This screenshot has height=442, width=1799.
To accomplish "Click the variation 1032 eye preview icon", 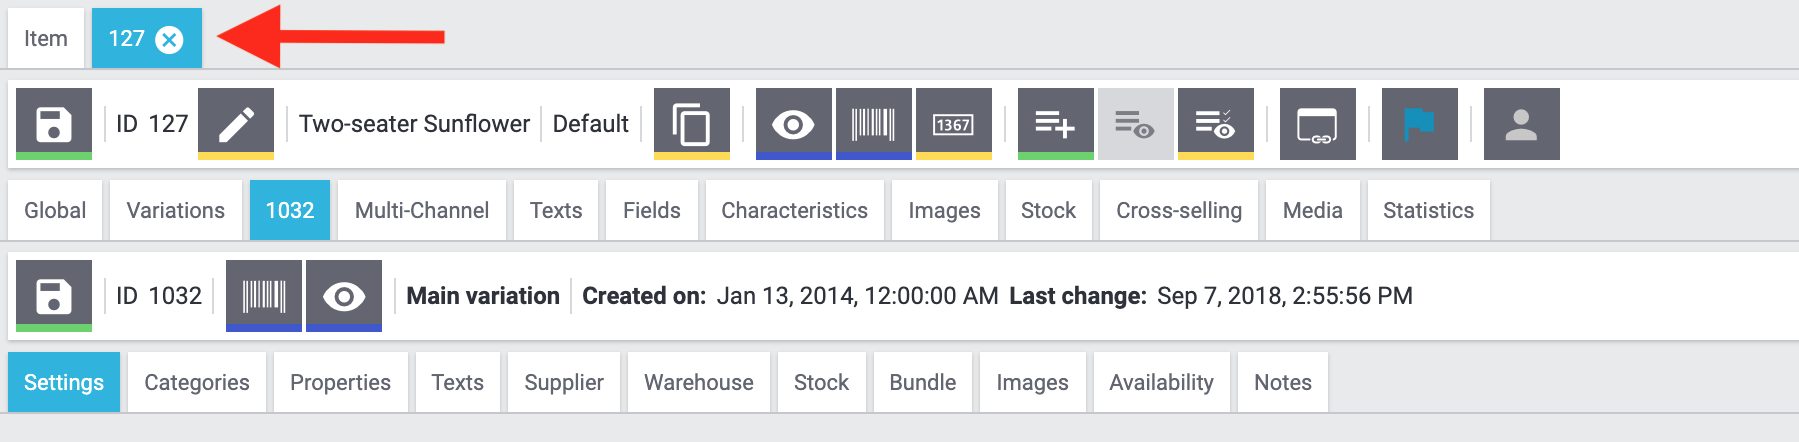I will 344,295.
